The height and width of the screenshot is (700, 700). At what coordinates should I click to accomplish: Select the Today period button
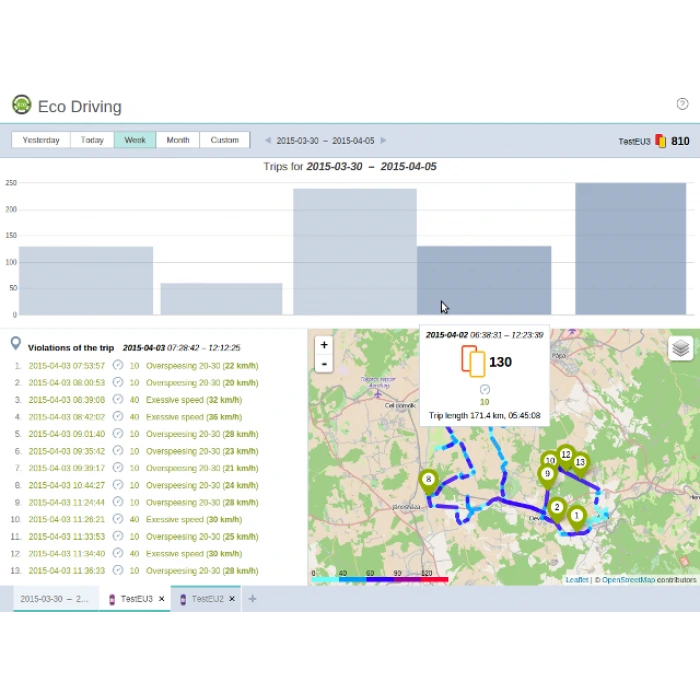[x=92, y=141]
